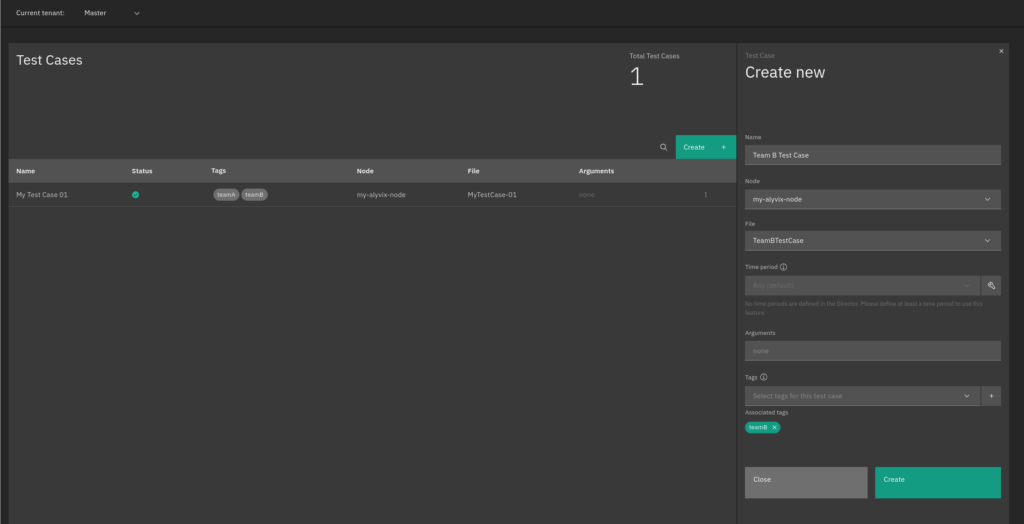Close the Create new panel with X

coord(1001,51)
